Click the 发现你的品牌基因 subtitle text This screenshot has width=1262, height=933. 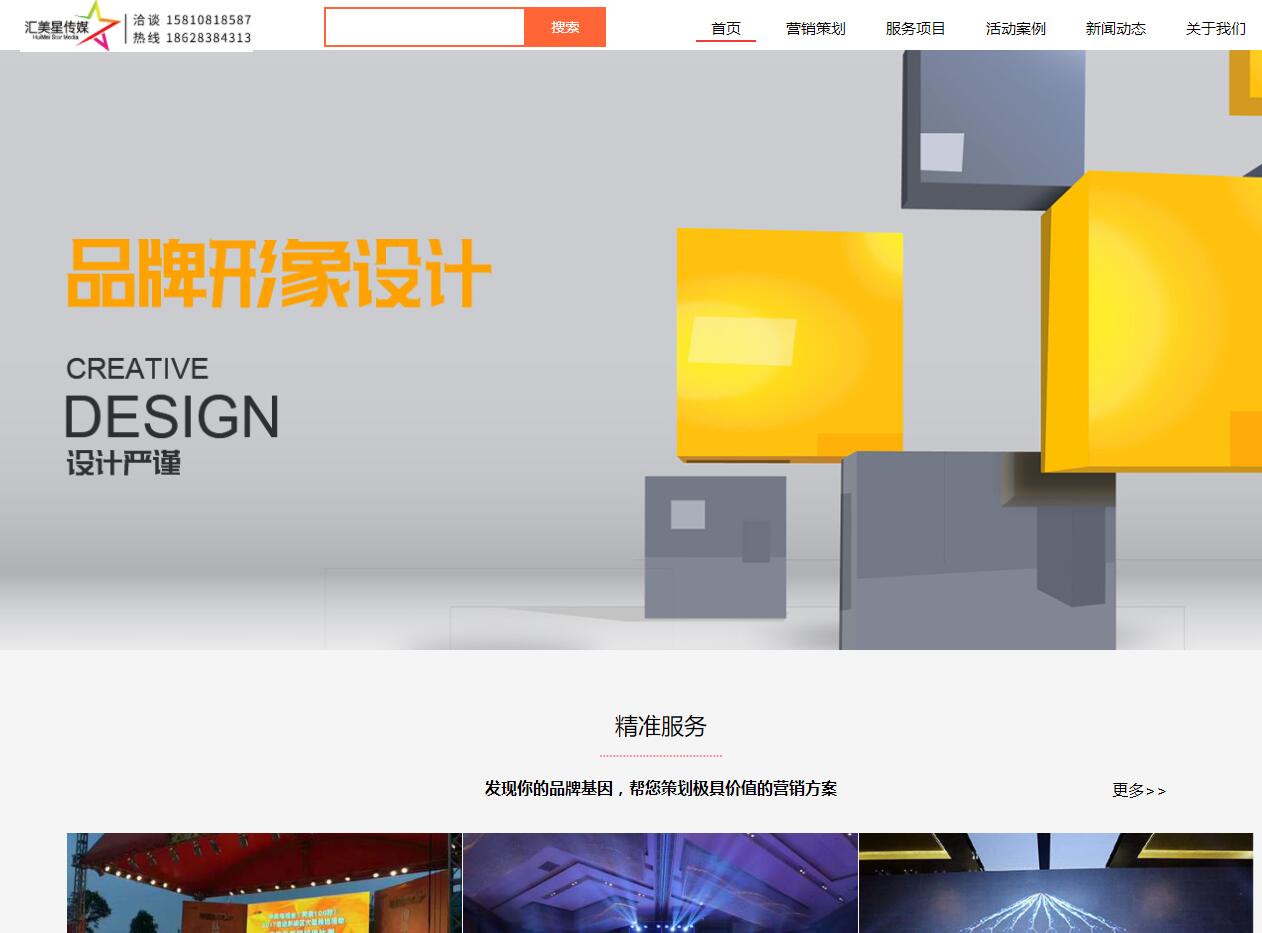click(660, 788)
